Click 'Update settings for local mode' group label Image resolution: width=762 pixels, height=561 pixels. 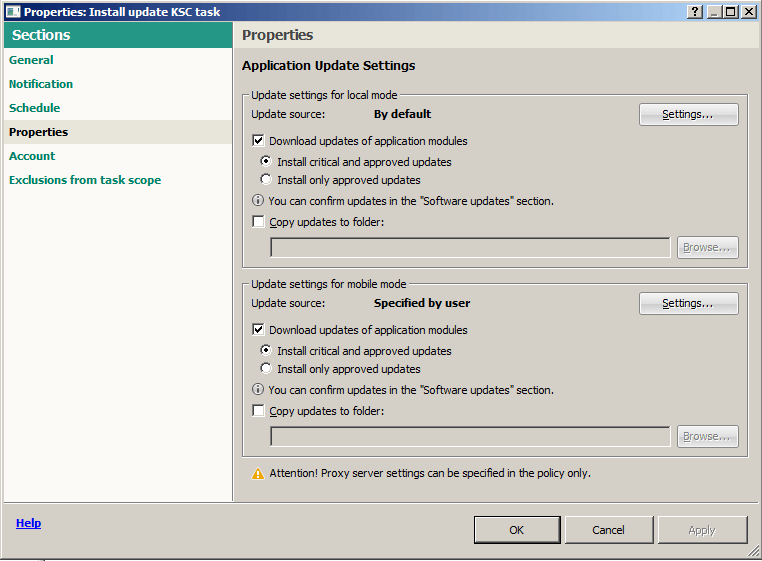324,95
